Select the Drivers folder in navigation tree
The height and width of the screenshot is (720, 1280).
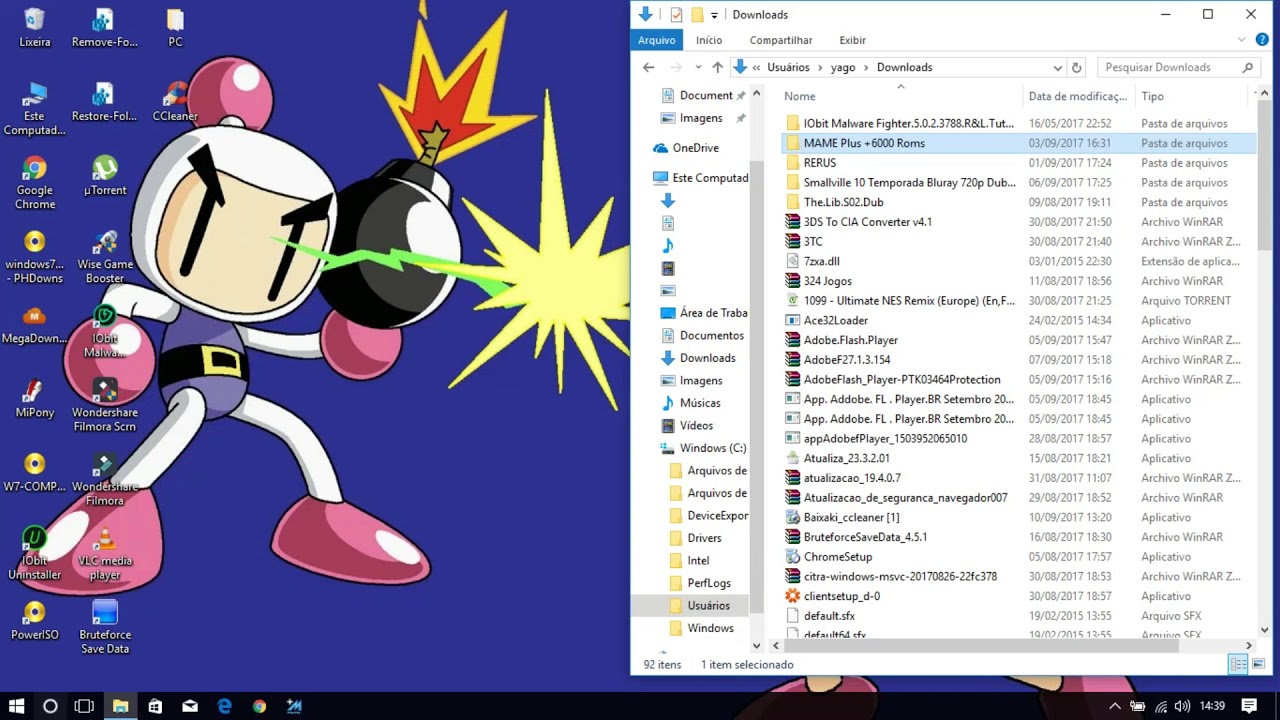tap(704, 538)
